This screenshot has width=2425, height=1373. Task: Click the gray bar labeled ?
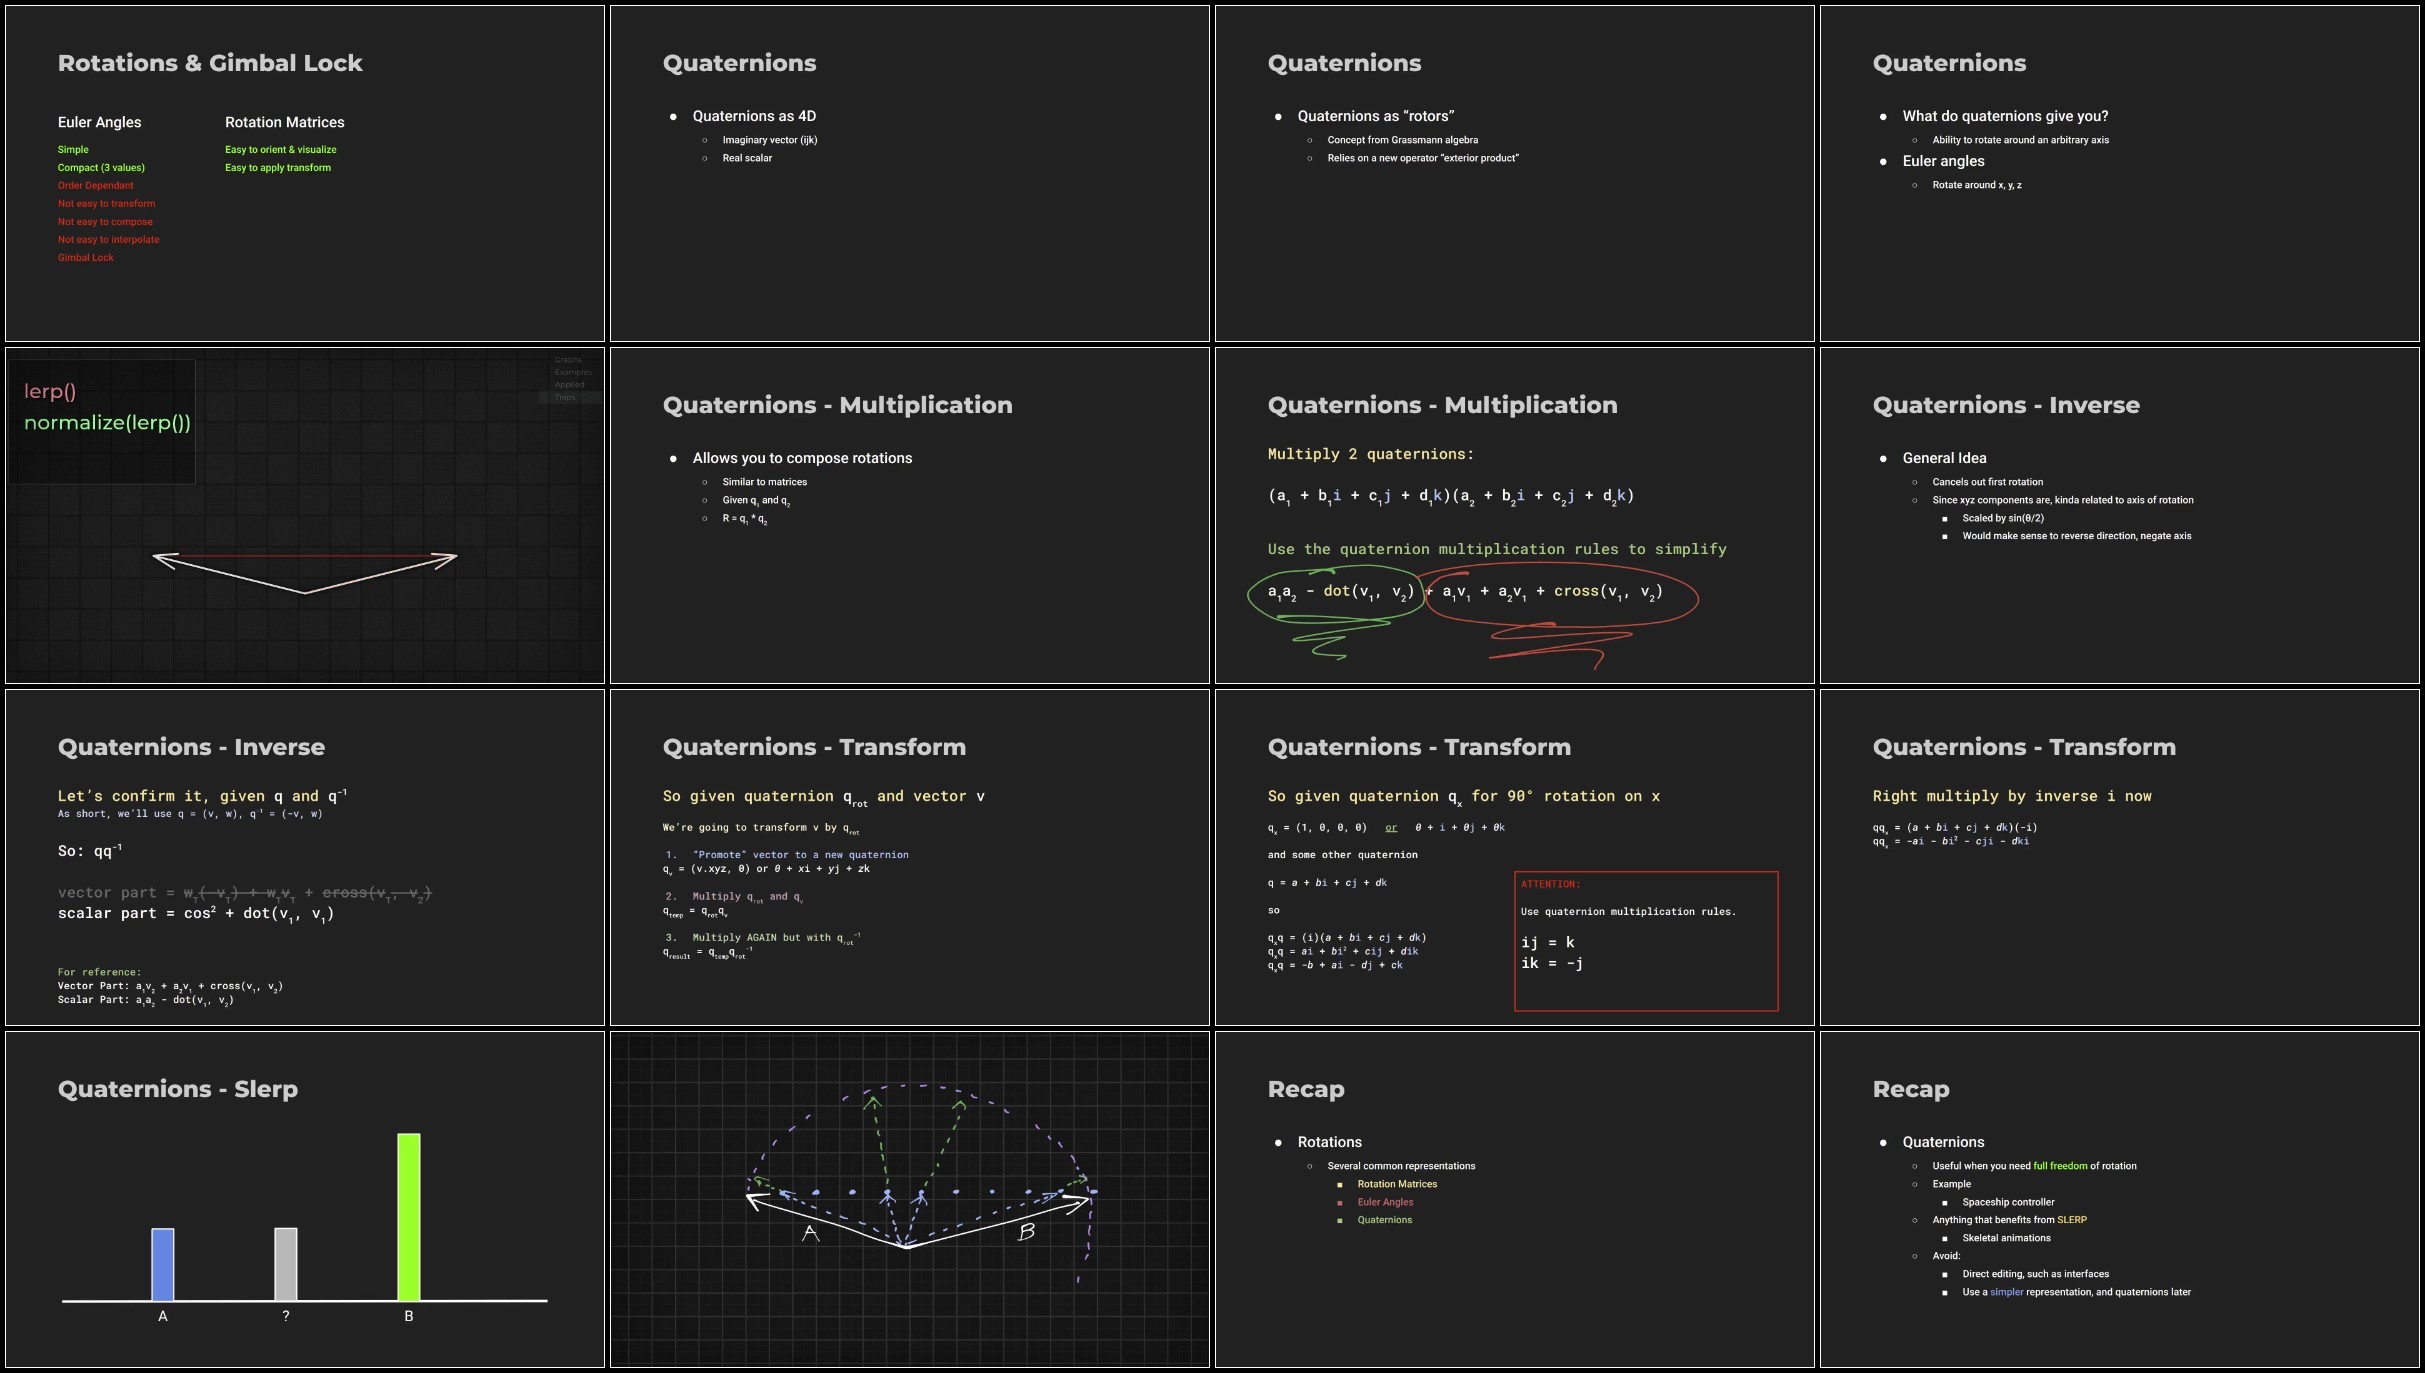(286, 1264)
